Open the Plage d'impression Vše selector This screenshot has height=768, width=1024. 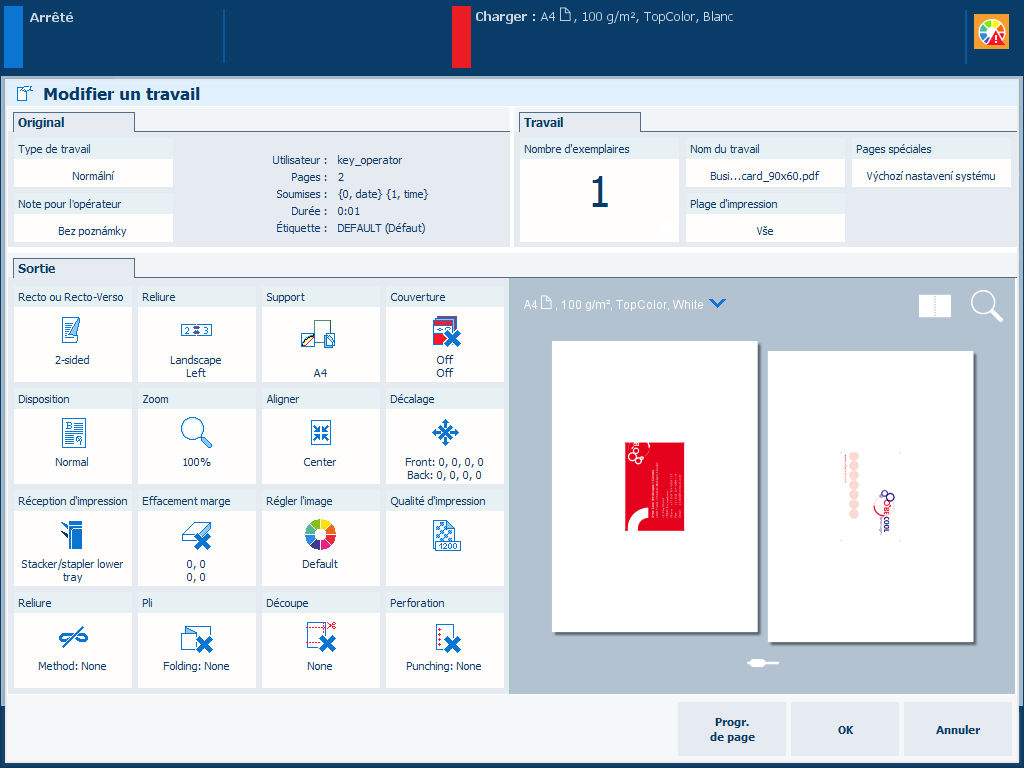[x=765, y=230]
